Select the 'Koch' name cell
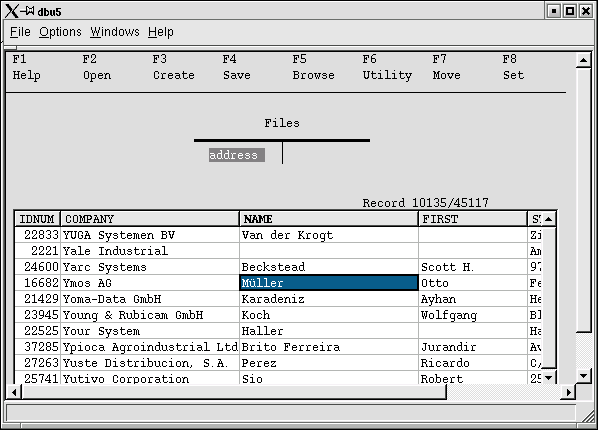Image resolution: width=598 pixels, height=430 pixels. click(x=329, y=315)
